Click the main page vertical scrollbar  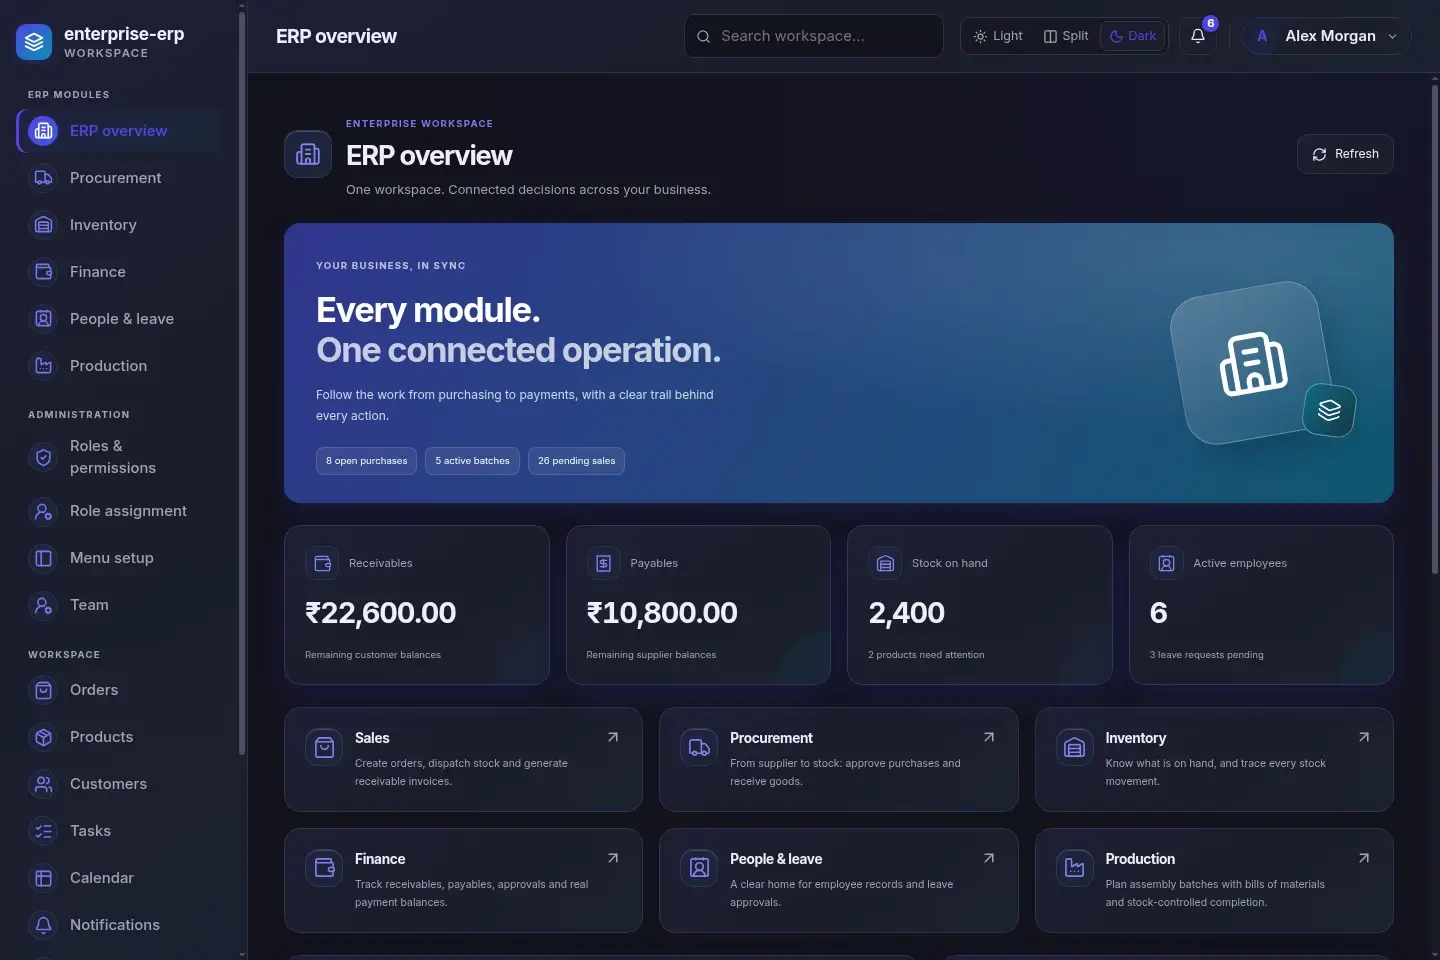click(x=1435, y=330)
